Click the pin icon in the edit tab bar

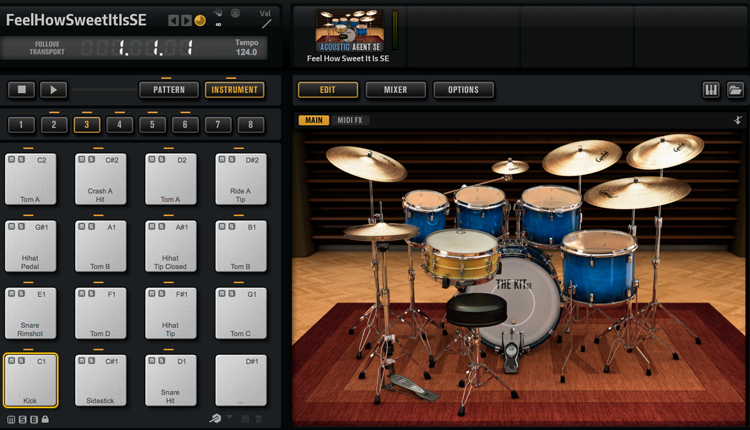pyautogui.click(x=738, y=120)
